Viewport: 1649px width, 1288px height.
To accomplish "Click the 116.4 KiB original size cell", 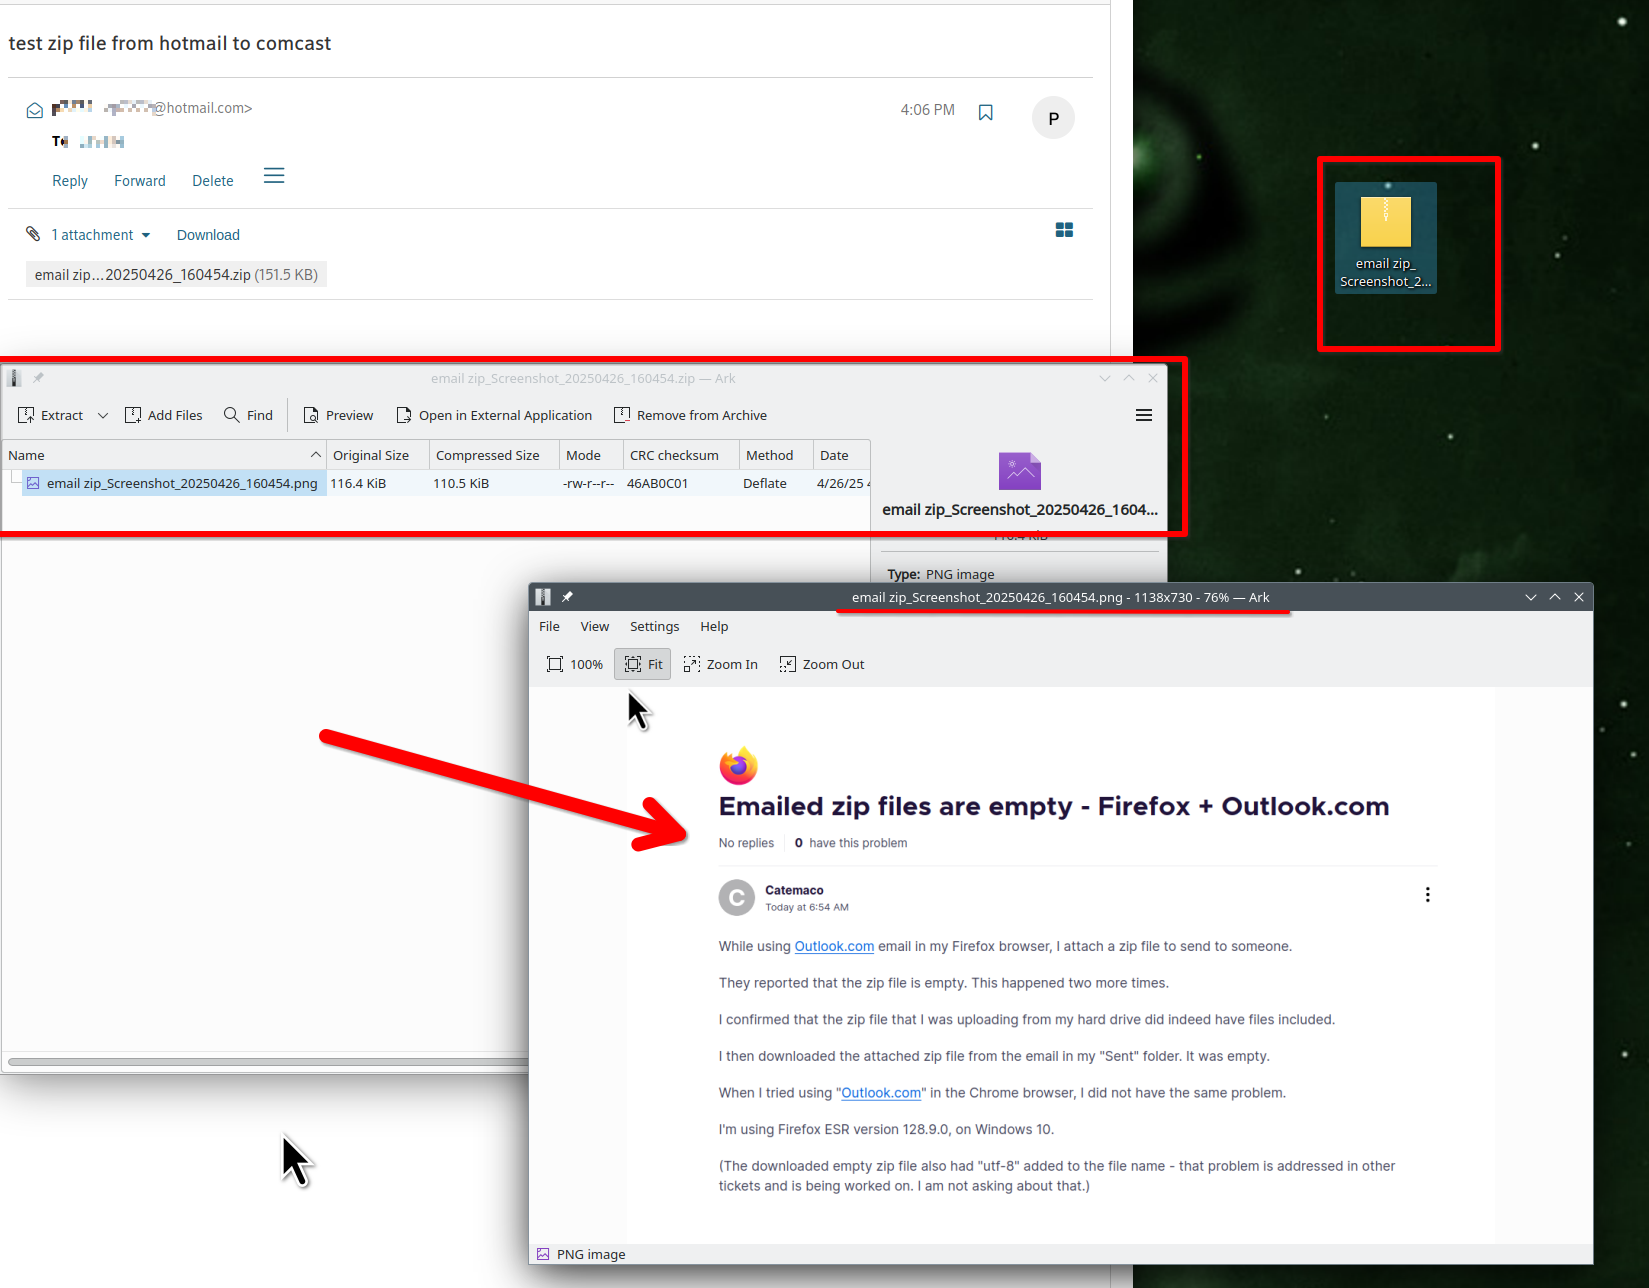I will tap(358, 483).
